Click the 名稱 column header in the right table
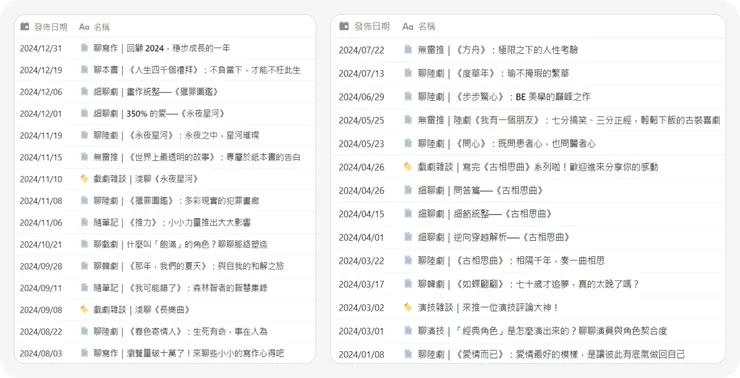This screenshot has width=740, height=378. tap(419, 26)
